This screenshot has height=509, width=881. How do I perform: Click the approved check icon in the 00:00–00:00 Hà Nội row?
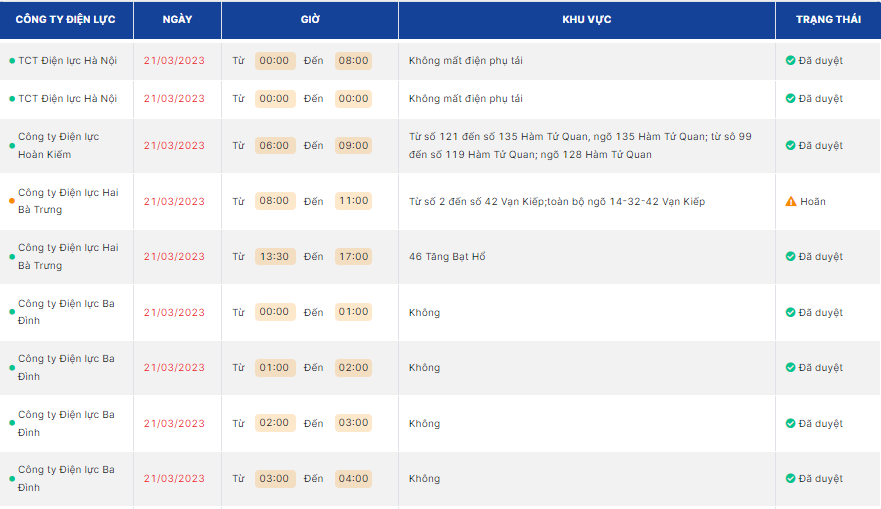pos(790,98)
